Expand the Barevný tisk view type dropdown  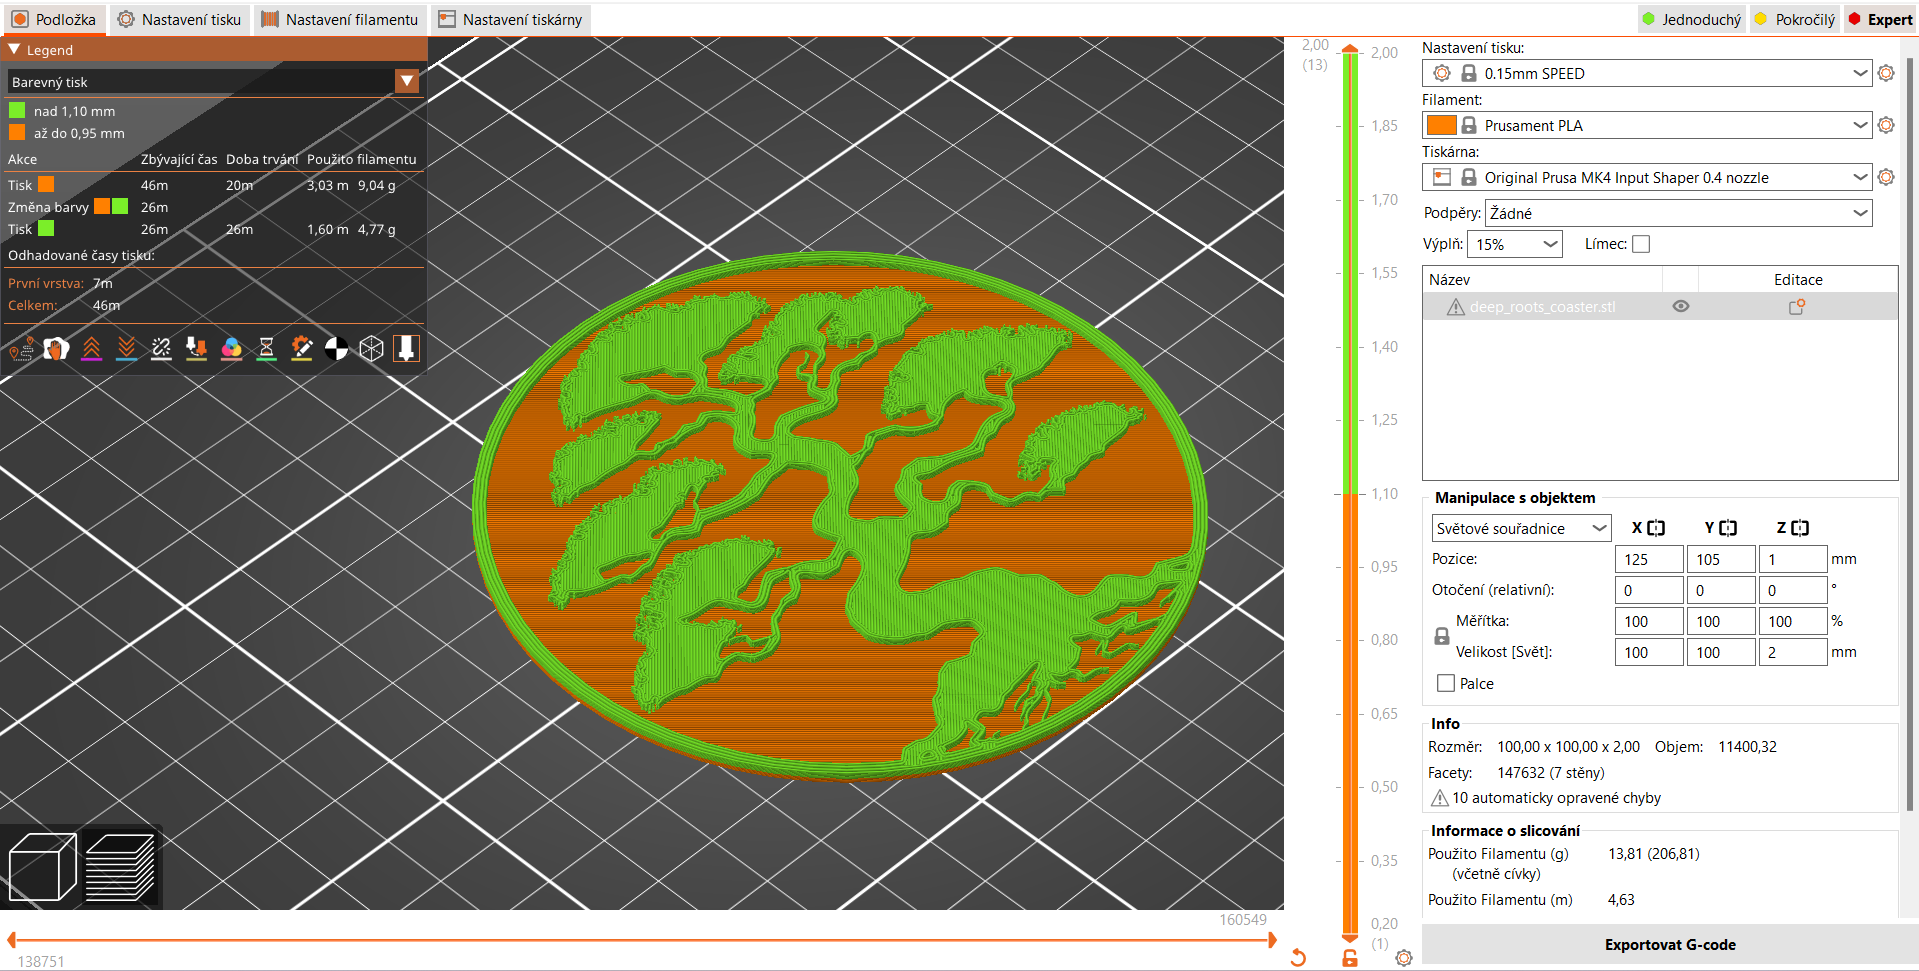click(213, 82)
